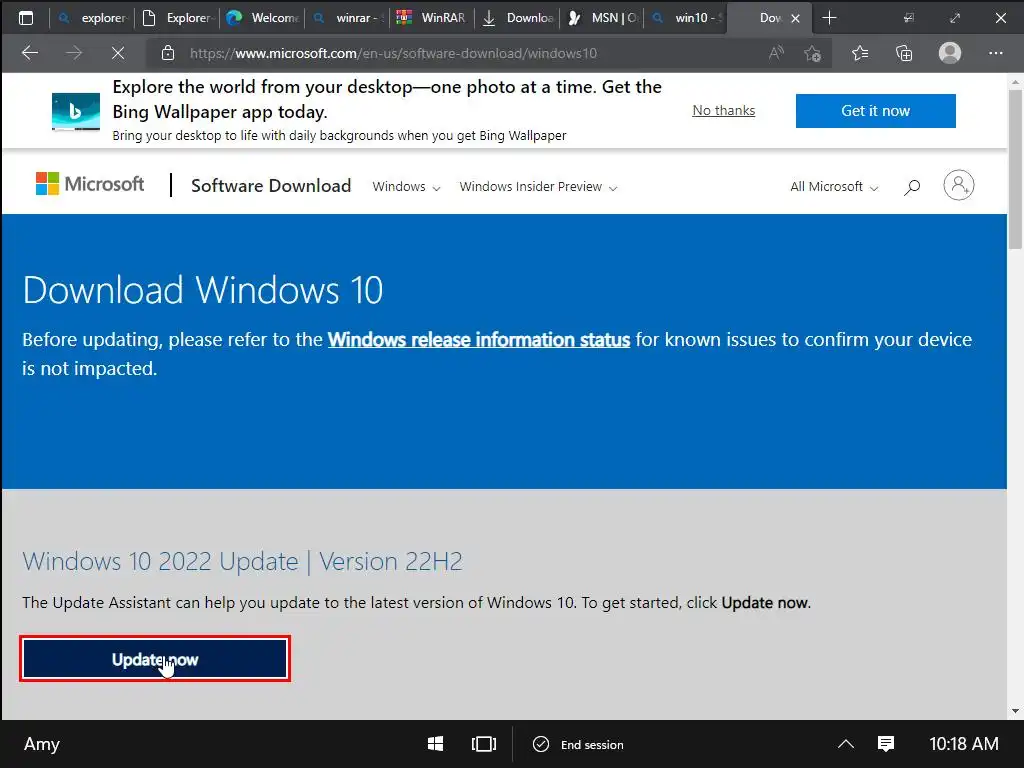Dismiss banner with No thanks
Image resolution: width=1024 pixels, height=768 pixels.
click(x=724, y=110)
